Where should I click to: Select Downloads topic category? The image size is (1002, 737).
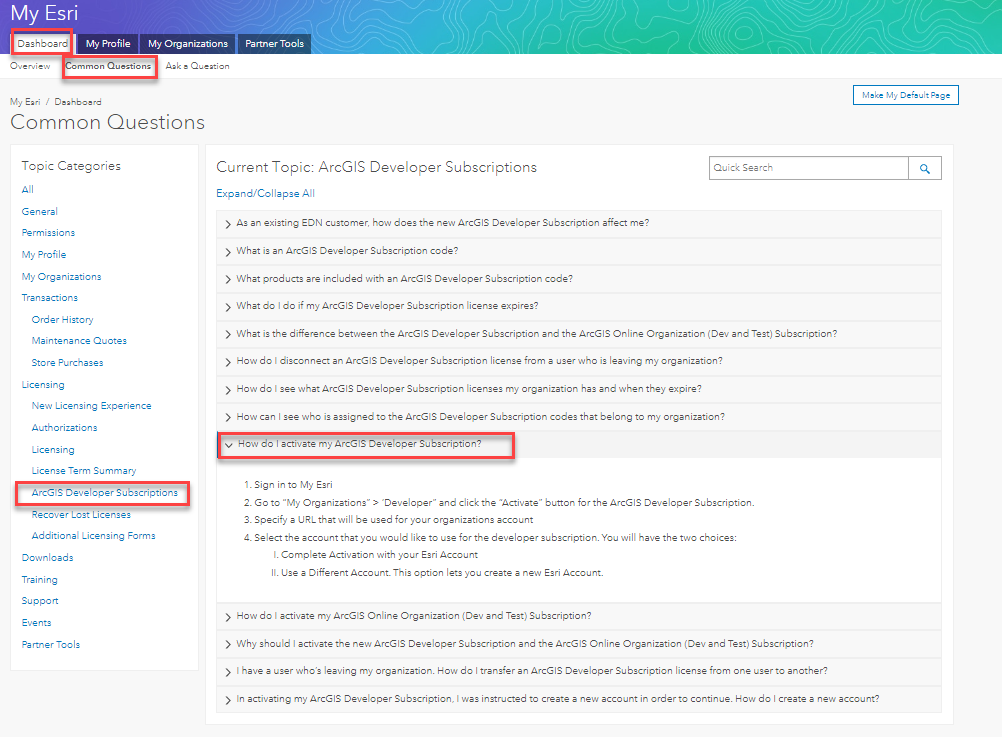coord(47,558)
